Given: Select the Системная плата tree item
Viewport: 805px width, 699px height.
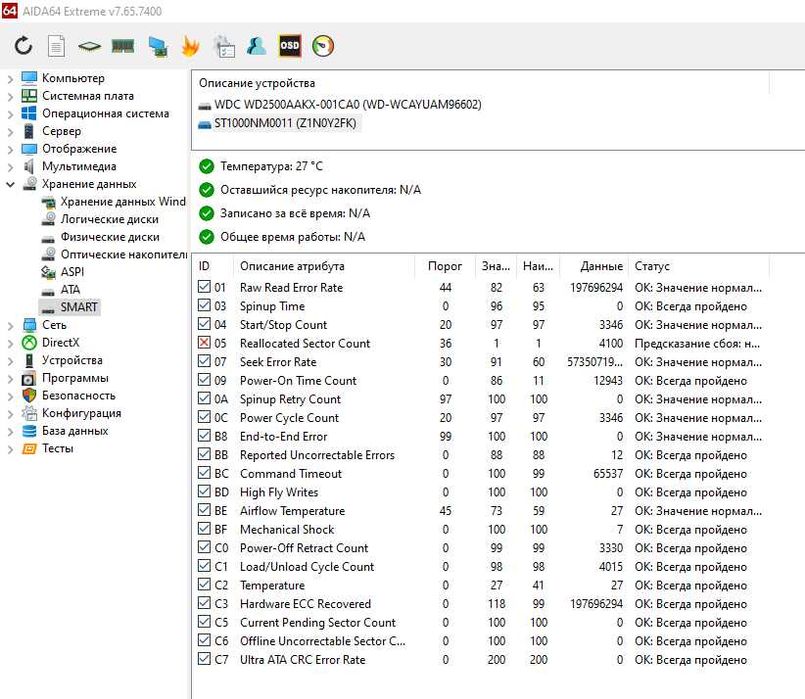Looking at the screenshot, I should click(x=88, y=96).
